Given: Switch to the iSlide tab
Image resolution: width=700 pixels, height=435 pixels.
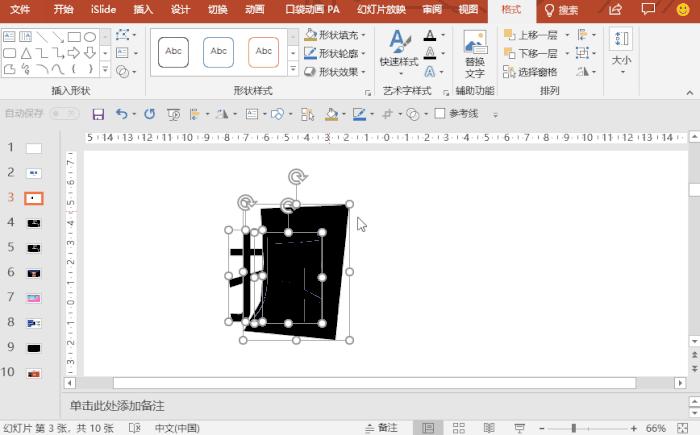Looking at the screenshot, I should point(103,9).
